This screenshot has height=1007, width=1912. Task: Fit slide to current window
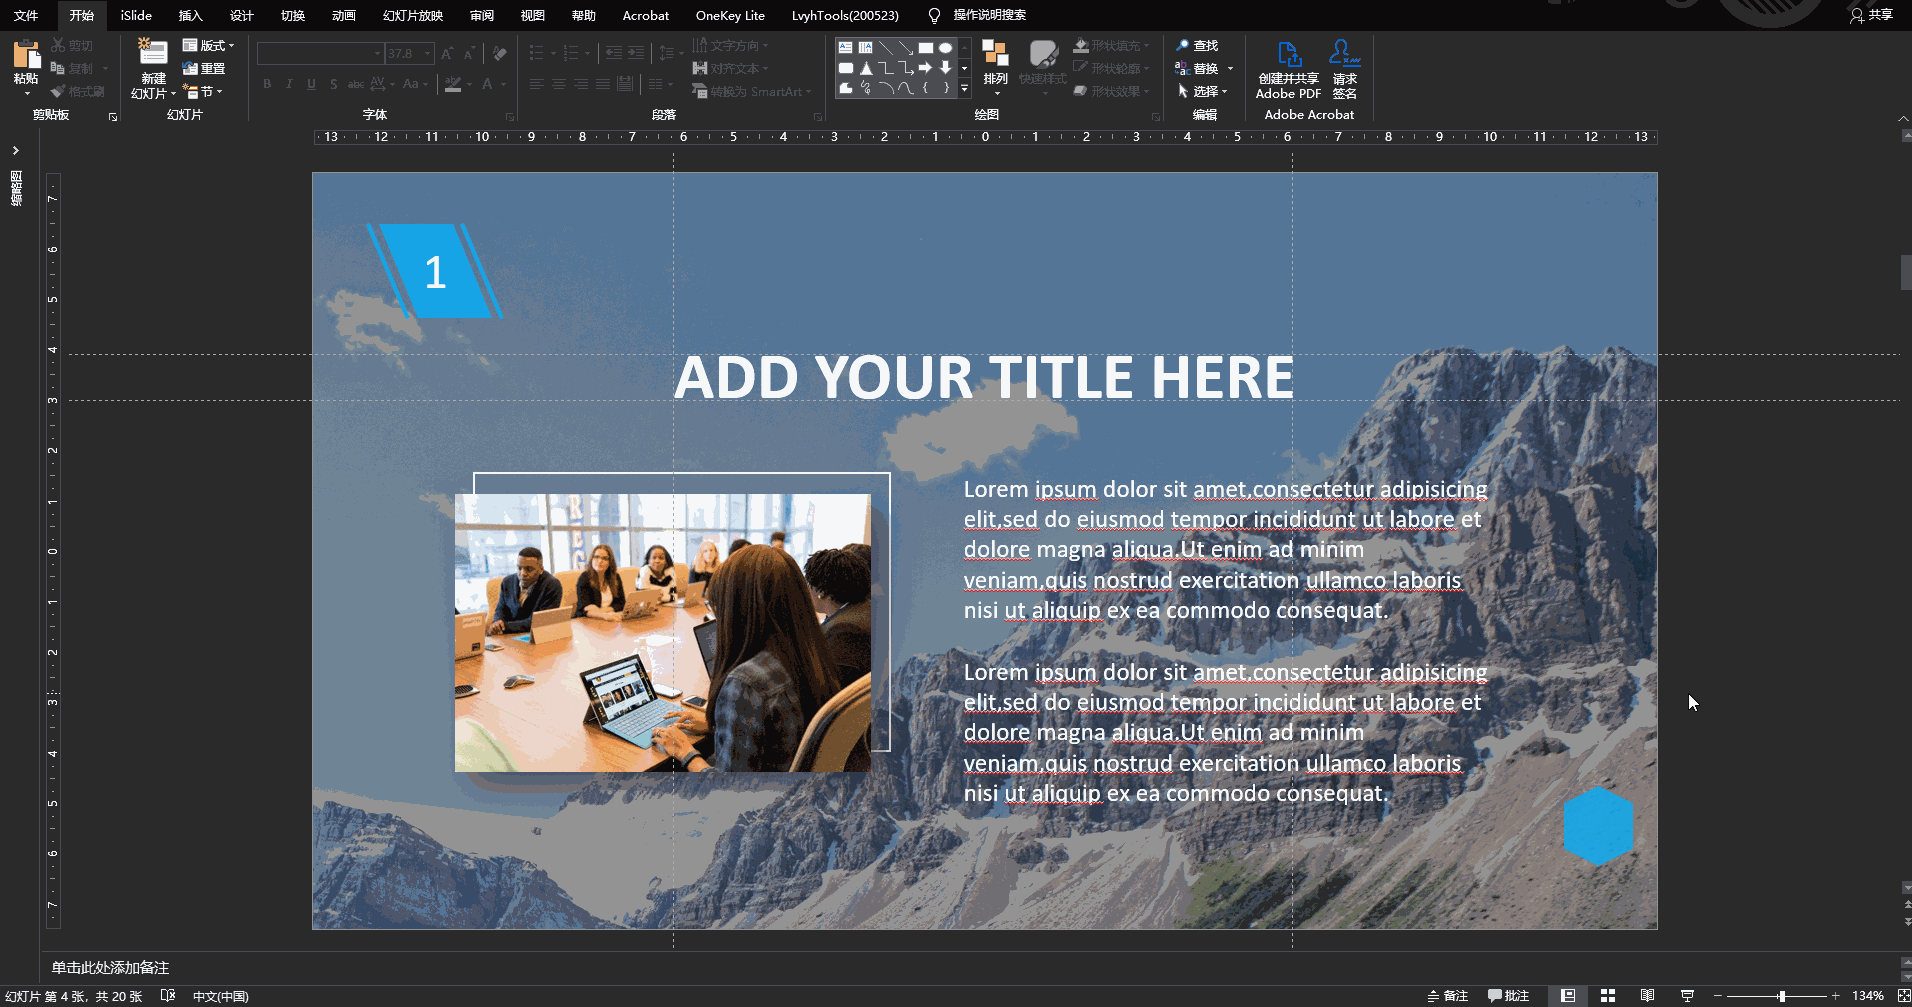tap(1903, 996)
